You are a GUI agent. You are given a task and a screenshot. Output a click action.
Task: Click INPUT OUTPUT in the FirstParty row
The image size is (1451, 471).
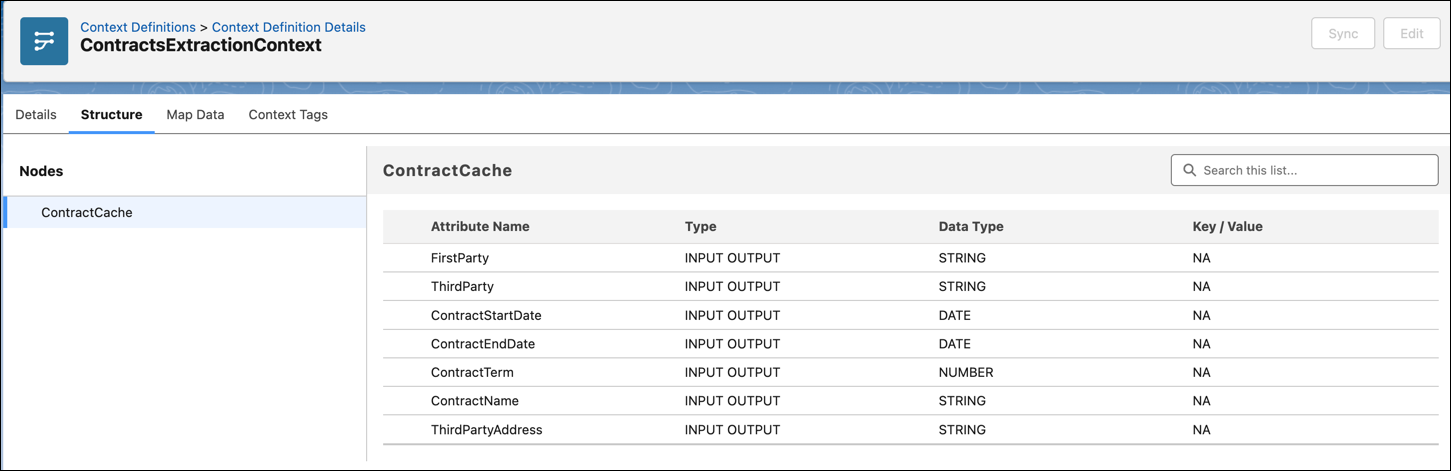coord(732,258)
